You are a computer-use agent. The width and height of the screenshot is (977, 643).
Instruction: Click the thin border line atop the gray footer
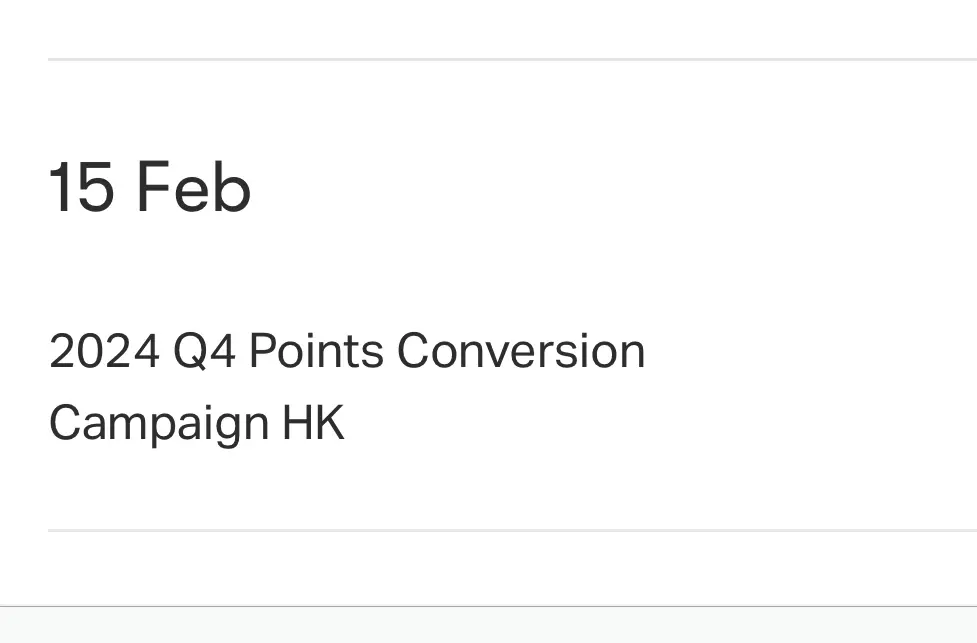click(x=488, y=606)
